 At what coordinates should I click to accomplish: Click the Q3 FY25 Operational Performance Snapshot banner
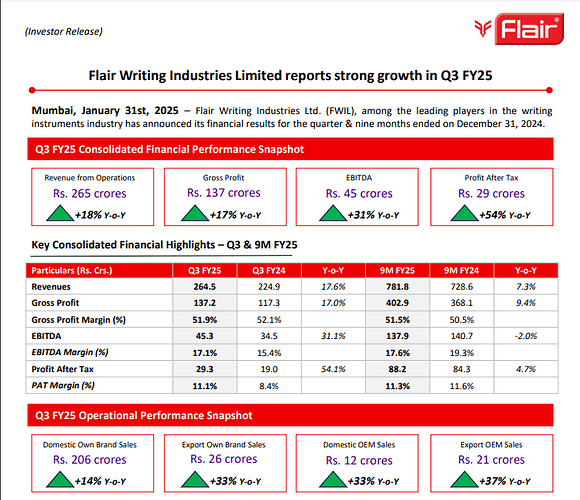pyautogui.click(x=290, y=415)
